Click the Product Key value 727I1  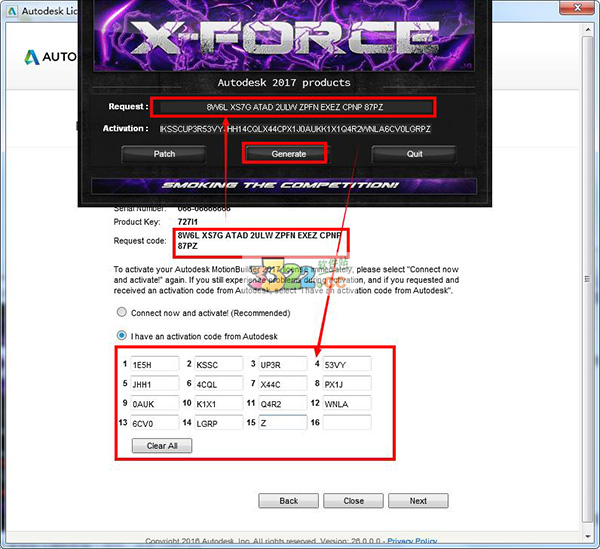[x=188, y=222]
